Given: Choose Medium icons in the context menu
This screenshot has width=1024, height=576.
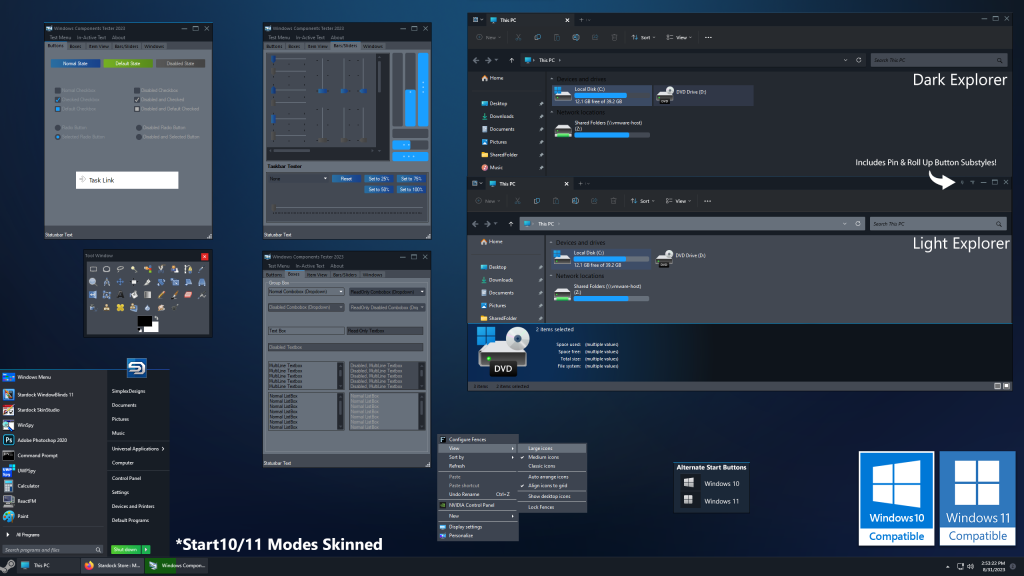Looking at the screenshot, I should point(545,457).
